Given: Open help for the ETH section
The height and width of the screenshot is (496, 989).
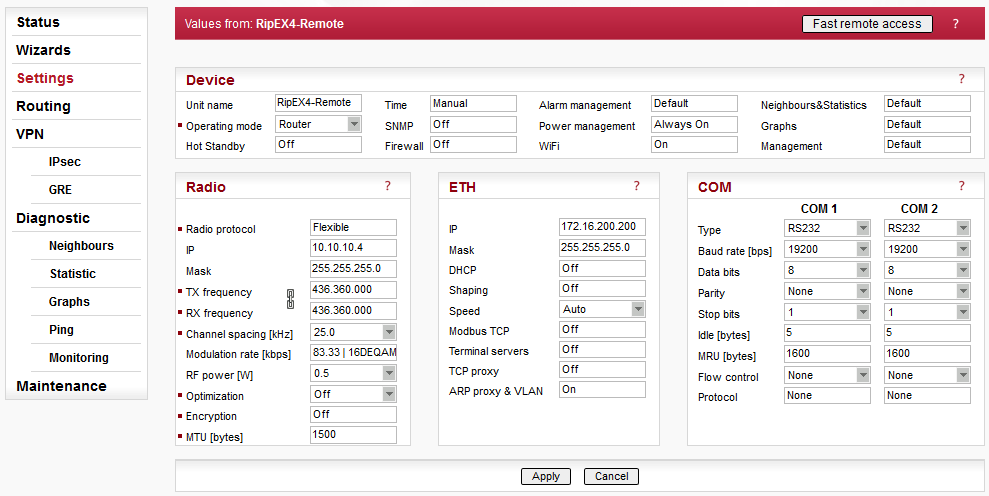Looking at the screenshot, I should [636, 186].
